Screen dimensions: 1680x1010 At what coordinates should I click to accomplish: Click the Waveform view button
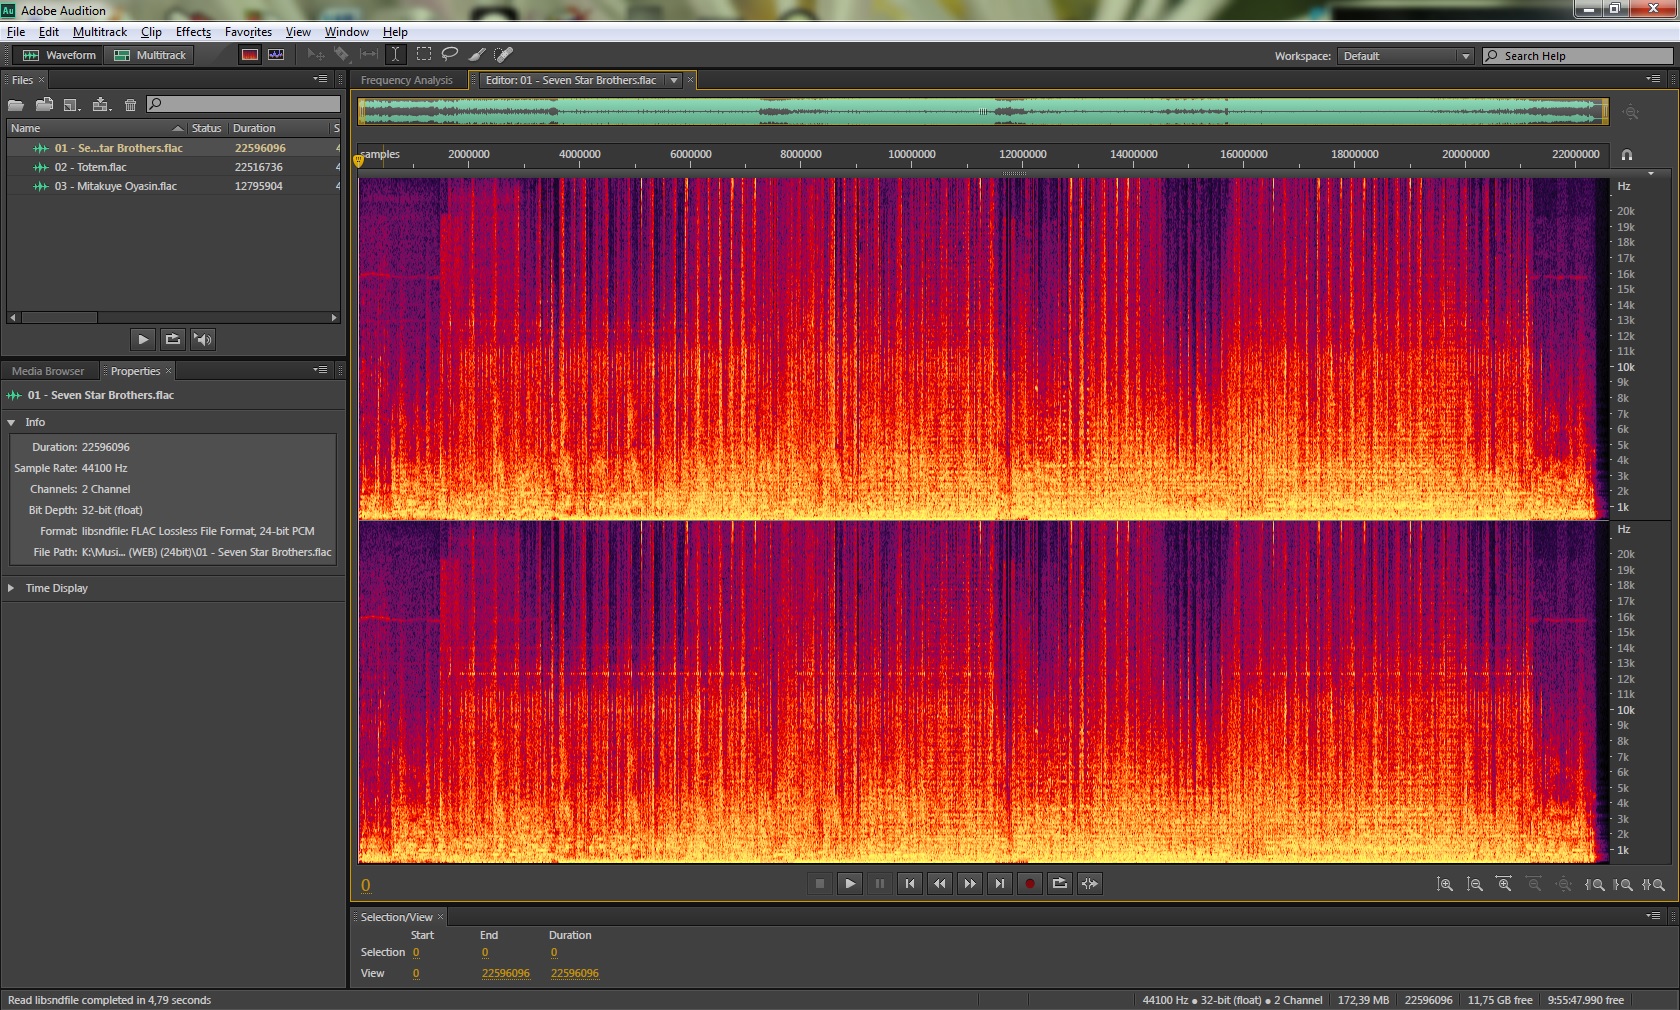(60, 55)
